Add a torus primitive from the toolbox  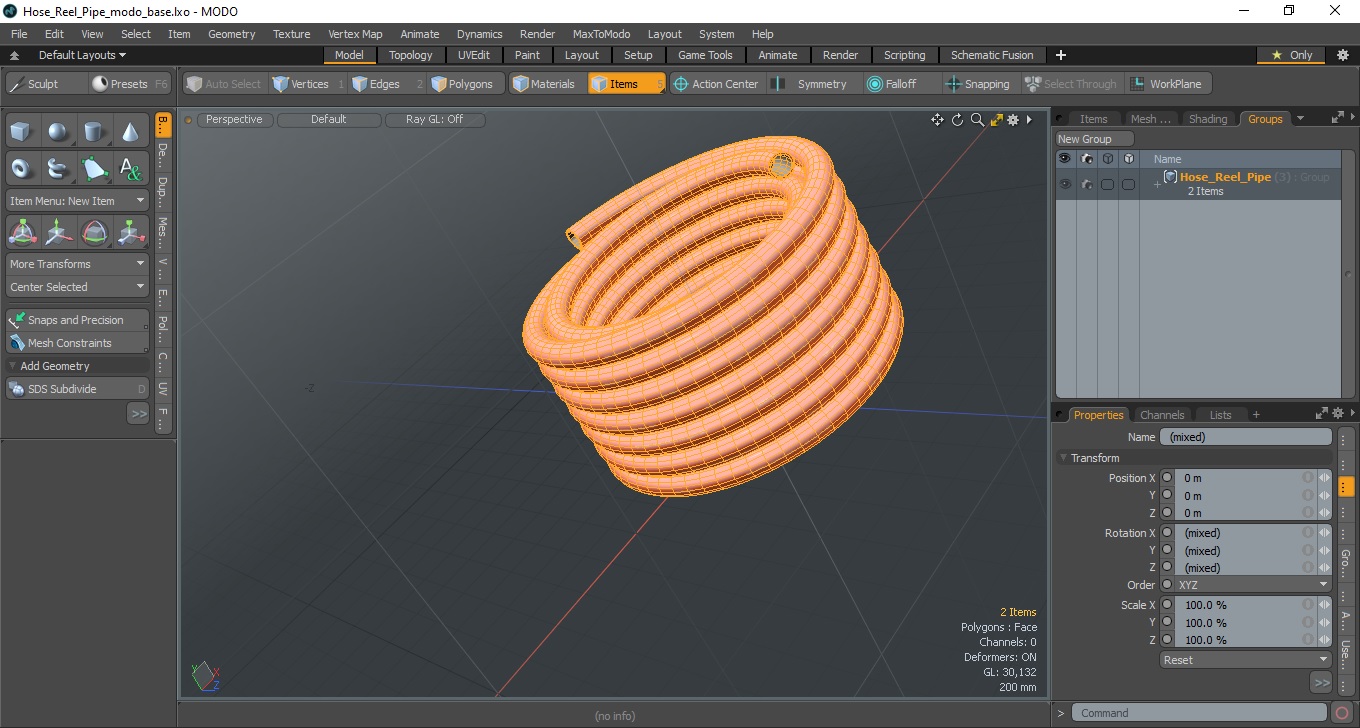click(23, 168)
